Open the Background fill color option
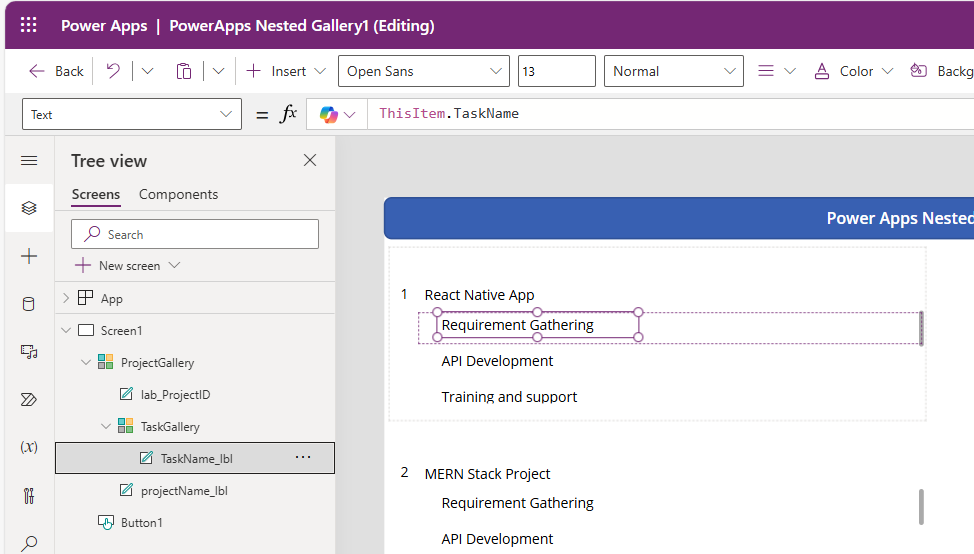974x554 pixels. (x=941, y=71)
